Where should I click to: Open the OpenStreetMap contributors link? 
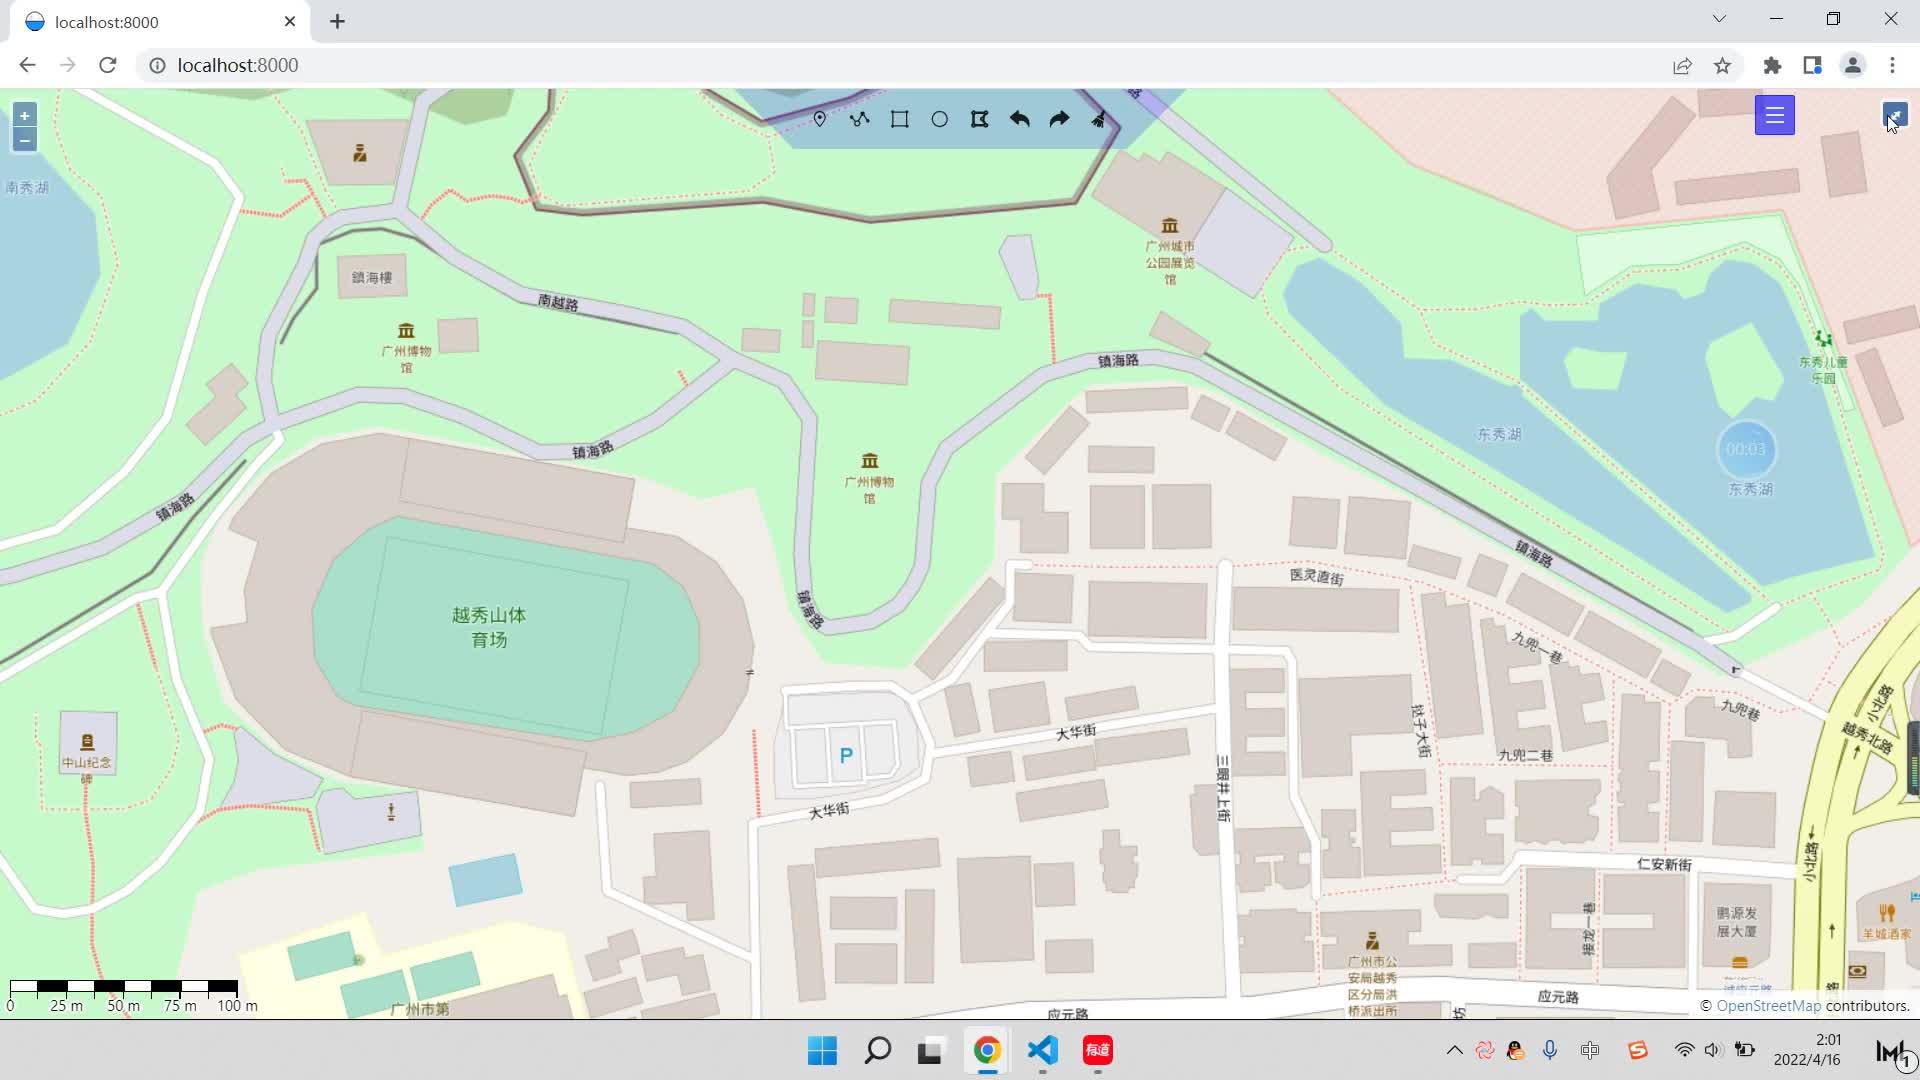1768,1005
